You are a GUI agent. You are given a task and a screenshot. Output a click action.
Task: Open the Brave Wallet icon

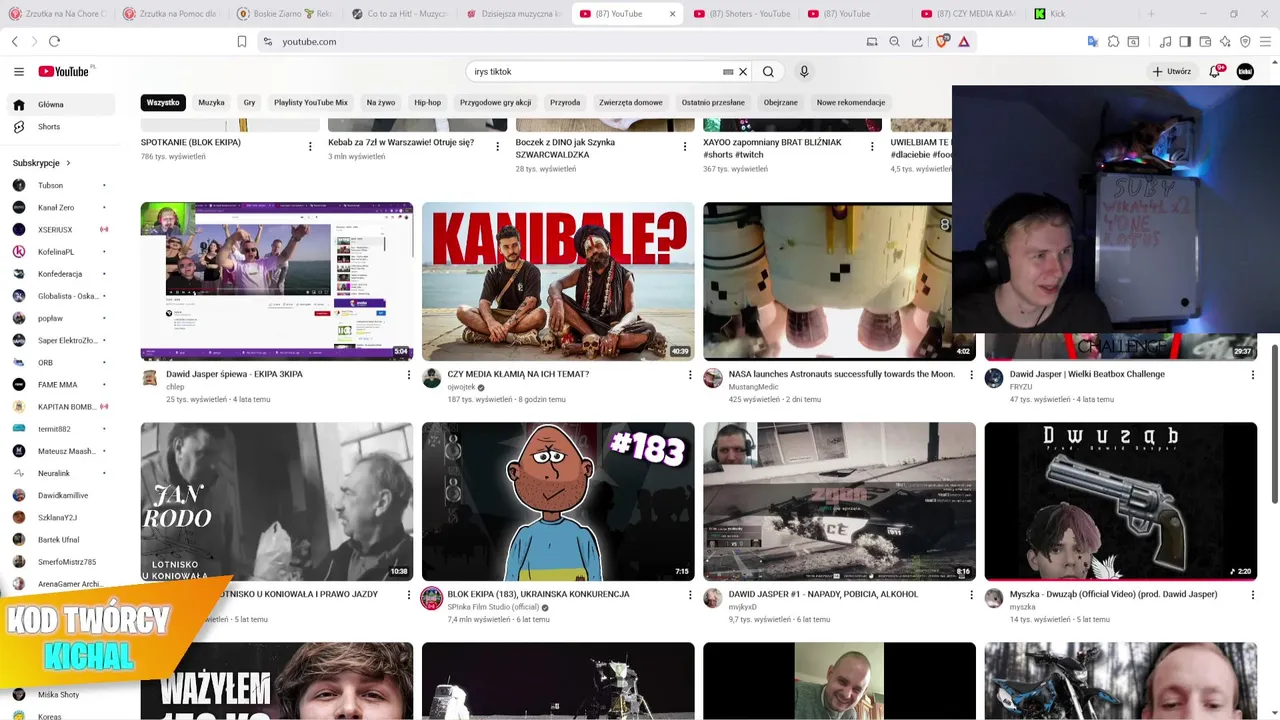[x=1205, y=41]
